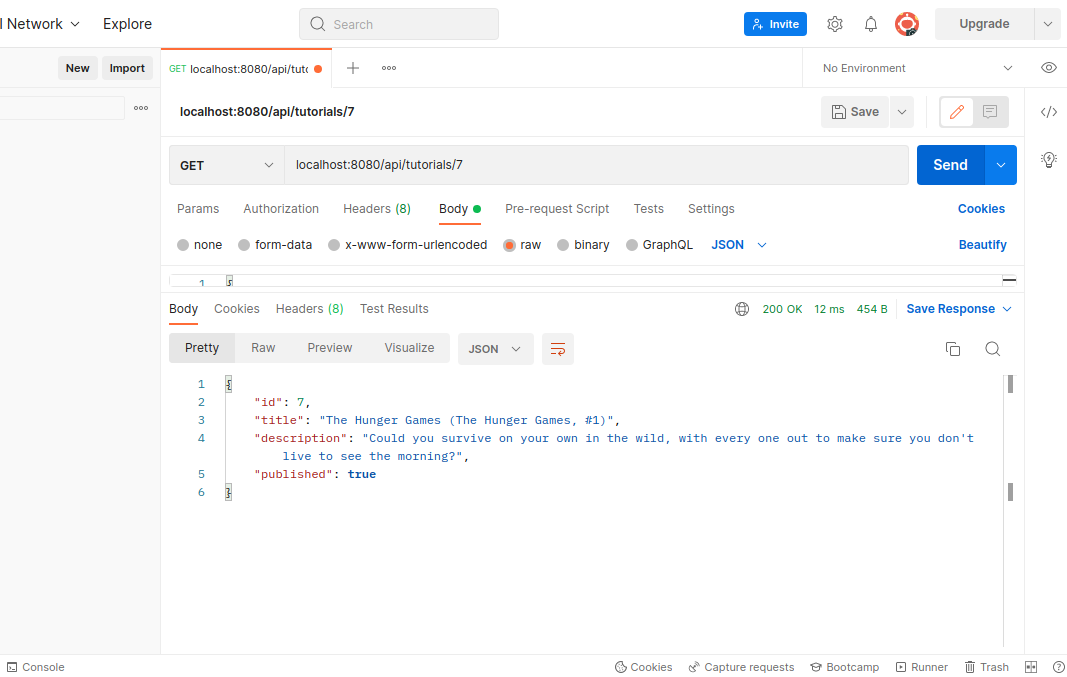Image resolution: width=1067 pixels, height=677 pixels.
Task: Open the Network menu dropdown
Action: [41, 24]
